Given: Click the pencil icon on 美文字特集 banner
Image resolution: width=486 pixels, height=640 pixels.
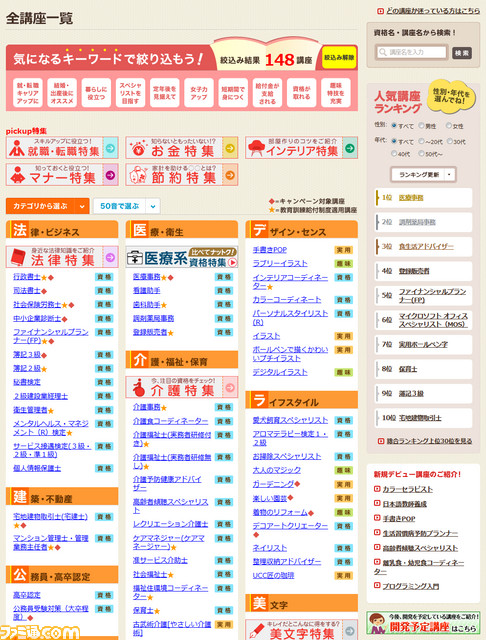Looking at the screenshot, I should point(257,630).
